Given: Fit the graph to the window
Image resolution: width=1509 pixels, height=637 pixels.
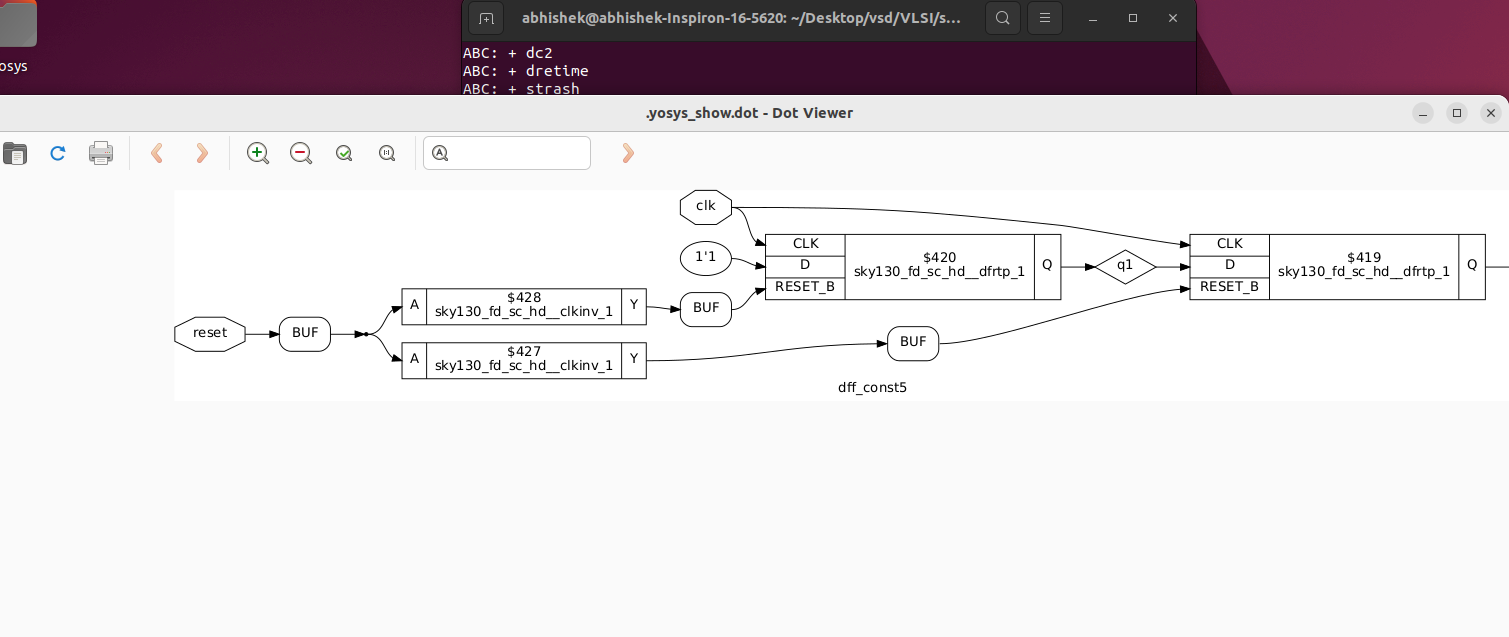Looking at the screenshot, I should coord(343,153).
